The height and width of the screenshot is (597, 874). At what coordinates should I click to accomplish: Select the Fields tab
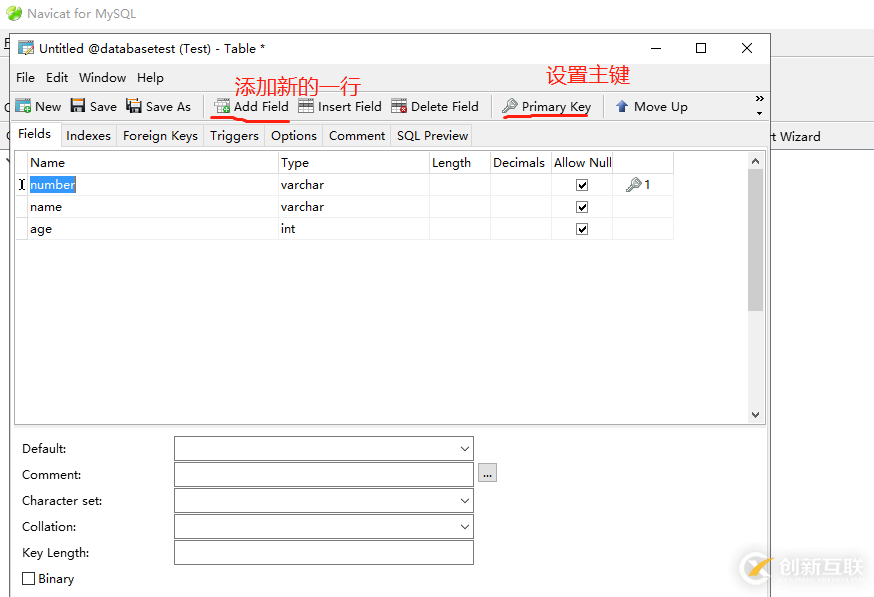coord(35,134)
